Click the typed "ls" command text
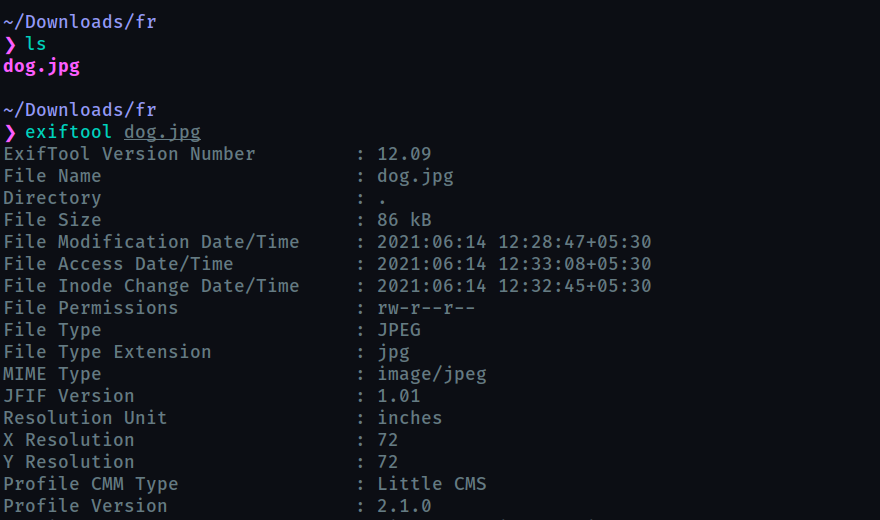Image resolution: width=880 pixels, height=520 pixels. point(36,45)
